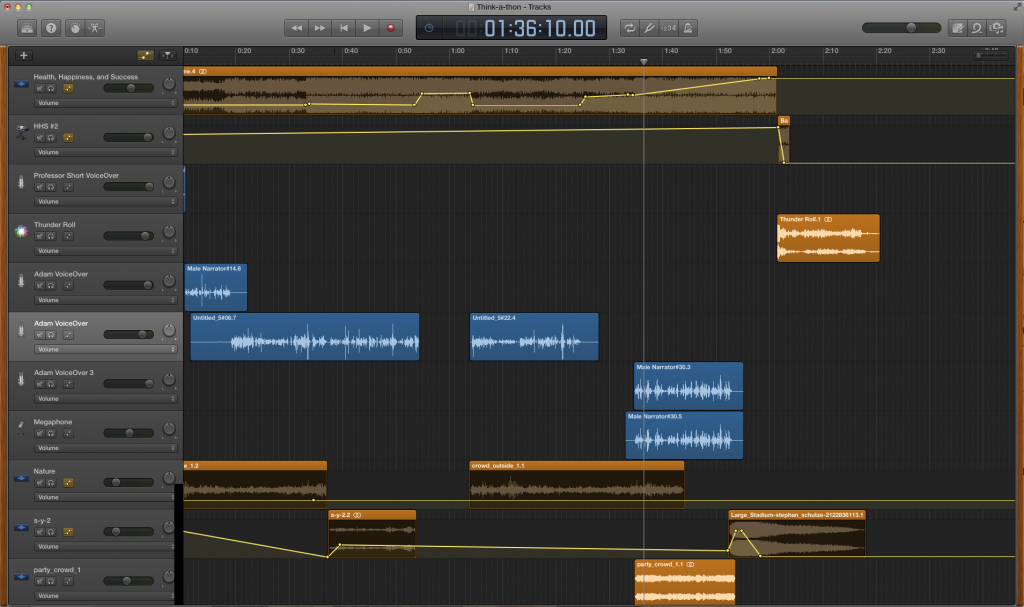
Task: Click the volume slider on the Thunder Roll track
Action: 129,236
